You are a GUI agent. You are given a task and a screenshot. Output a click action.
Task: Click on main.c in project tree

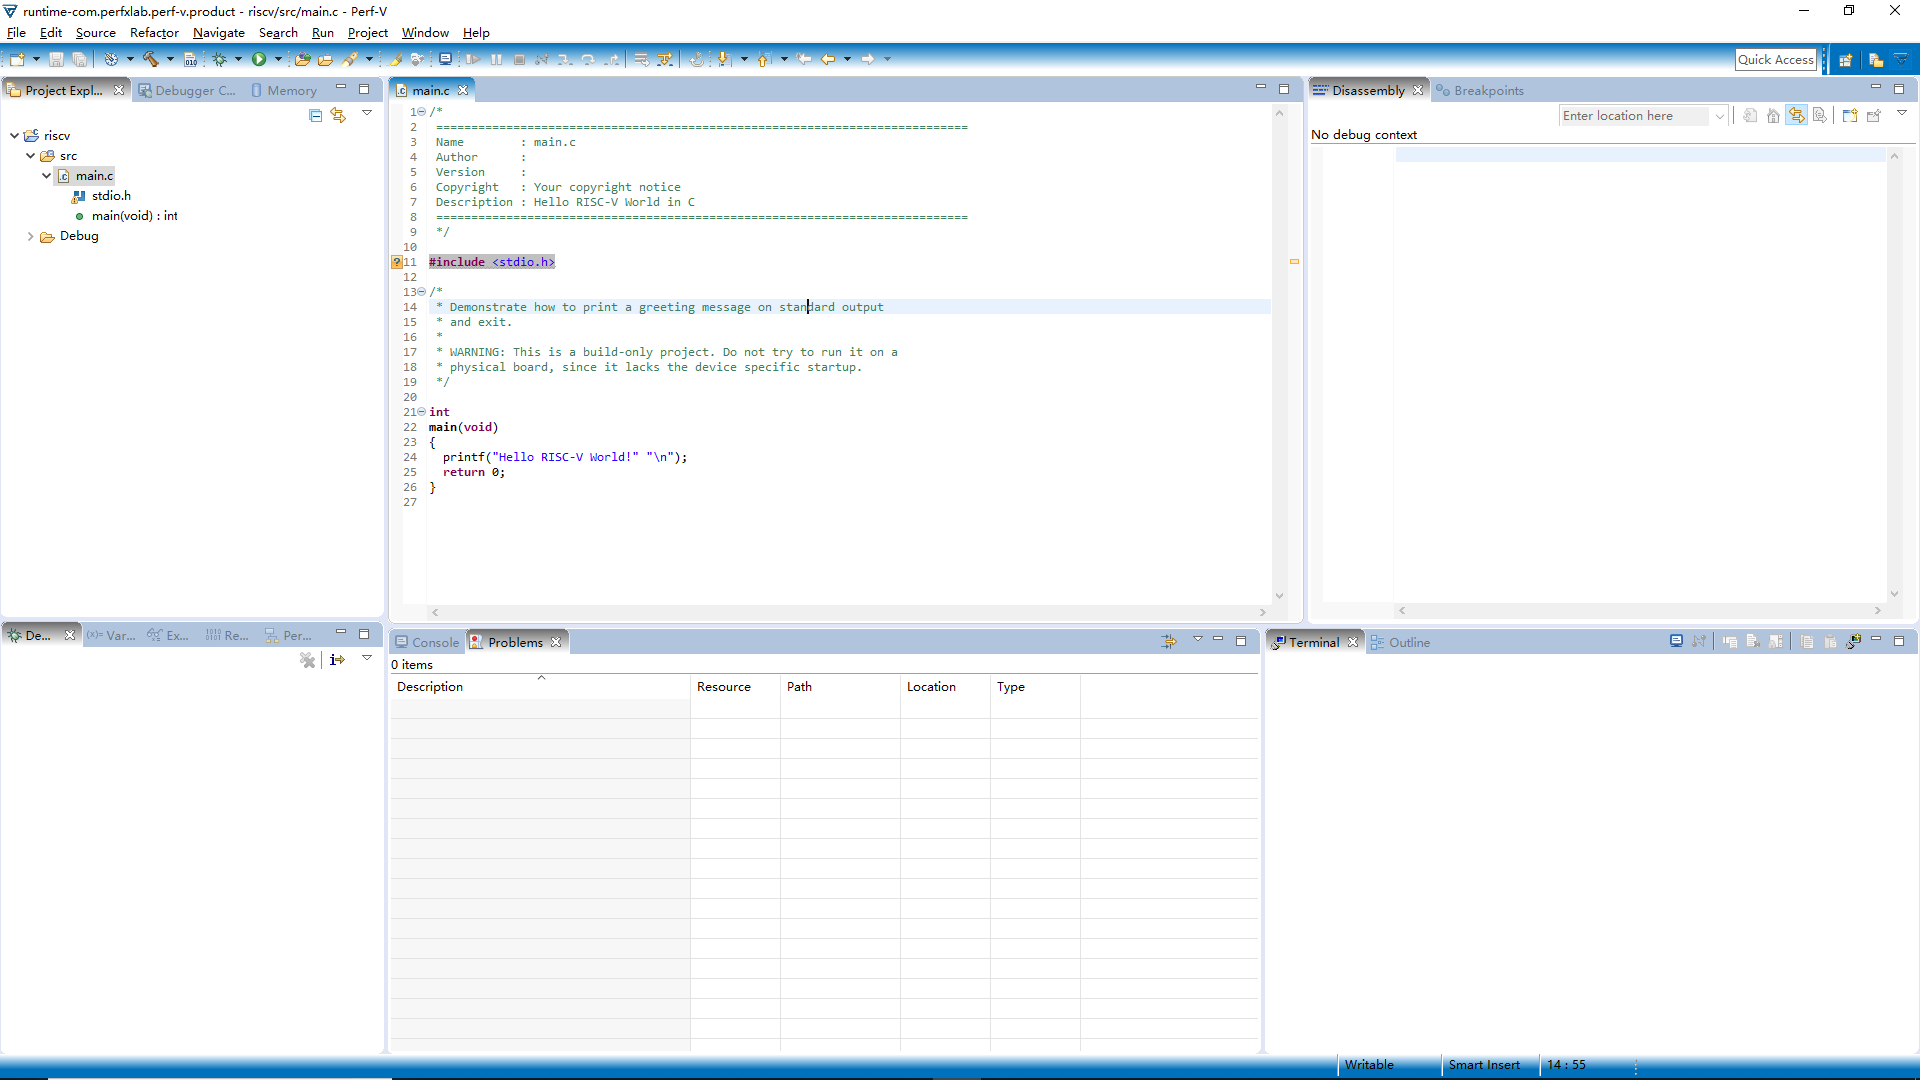95,175
